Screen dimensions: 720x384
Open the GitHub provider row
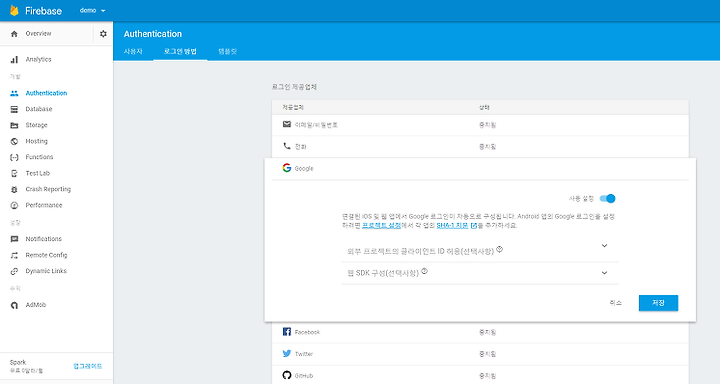(x=480, y=375)
